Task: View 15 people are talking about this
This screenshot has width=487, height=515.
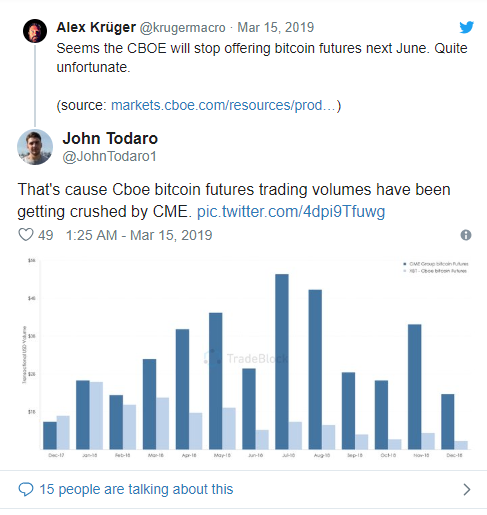Action: pos(136,489)
